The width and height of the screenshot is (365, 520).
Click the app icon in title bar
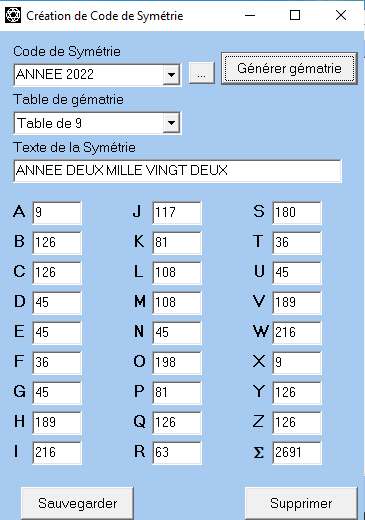tap(13, 15)
